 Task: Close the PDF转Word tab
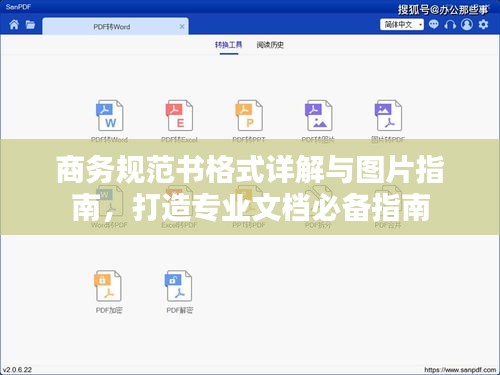pyautogui.click(x=182, y=27)
